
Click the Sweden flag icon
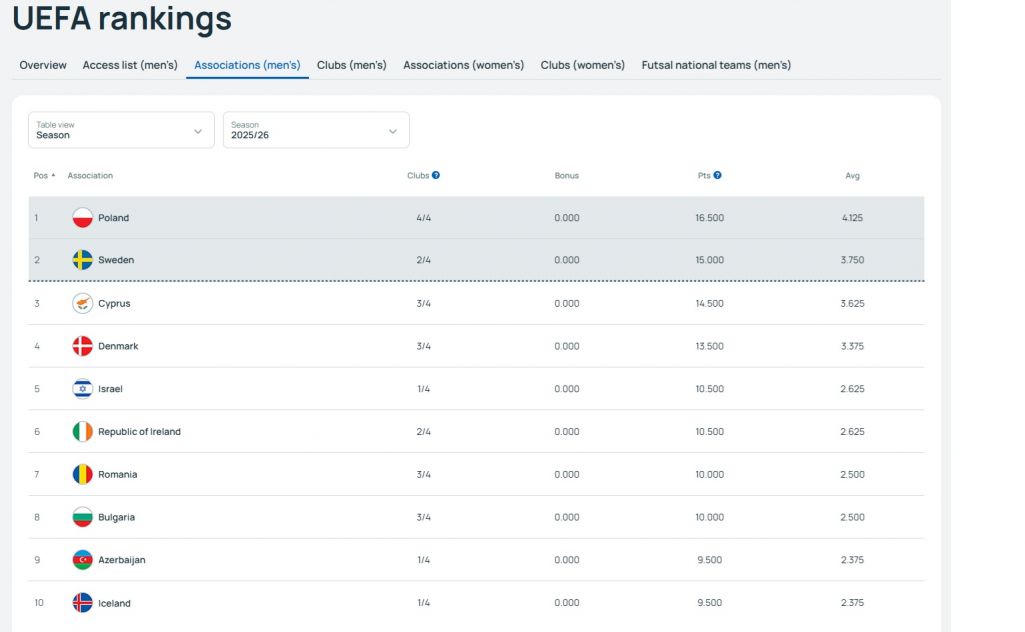click(x=82, y=259)
